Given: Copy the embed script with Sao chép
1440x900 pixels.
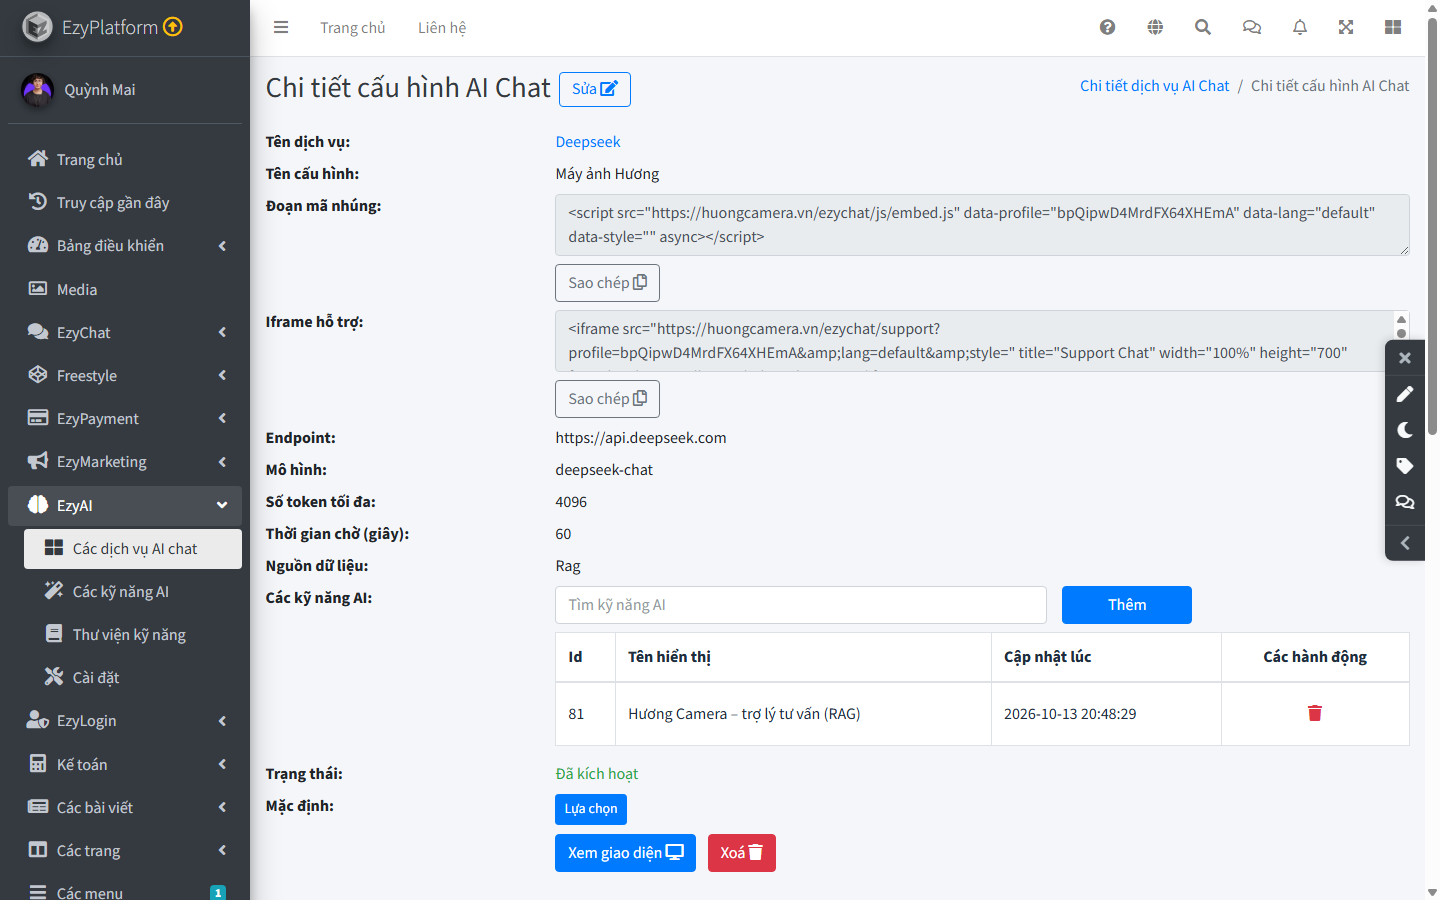Looking at the screenshot, I should pos(607,283).
